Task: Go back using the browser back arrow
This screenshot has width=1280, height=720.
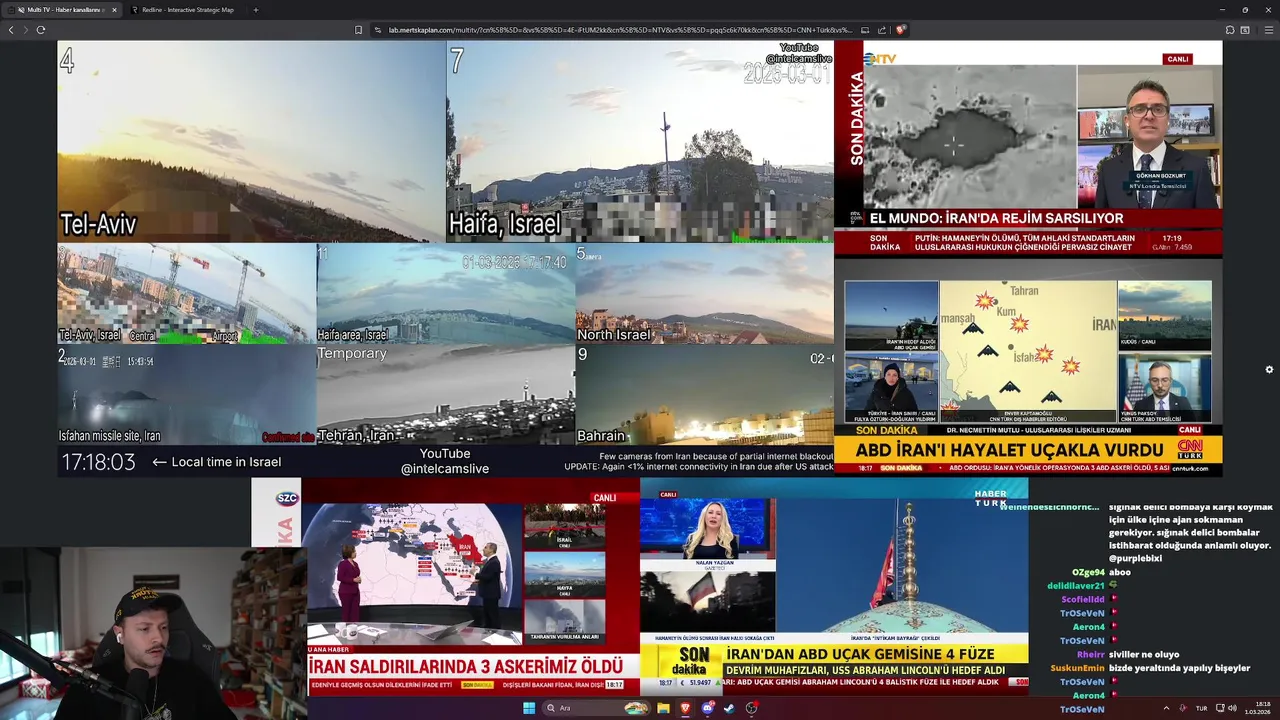Action: pos(11,30)
